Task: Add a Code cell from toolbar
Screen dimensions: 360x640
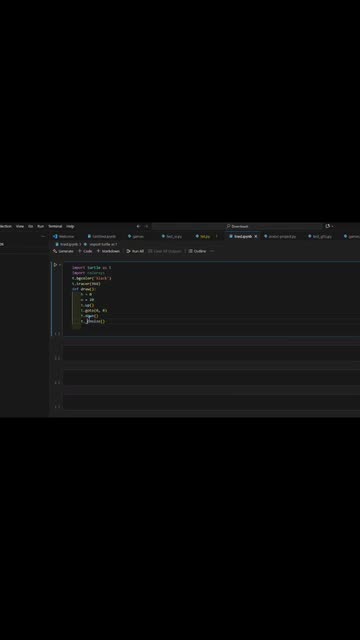Action: click(85, 251)
